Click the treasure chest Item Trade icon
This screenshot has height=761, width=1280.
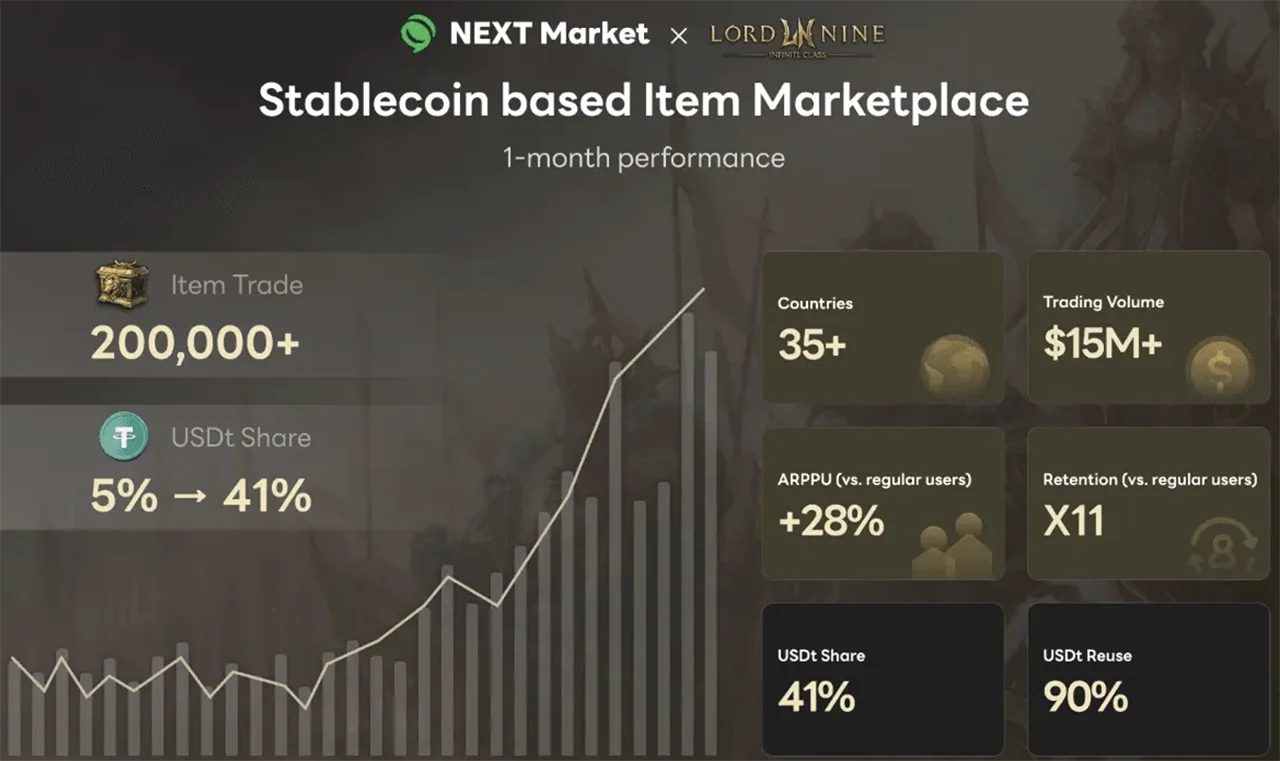tap(123, 284)
